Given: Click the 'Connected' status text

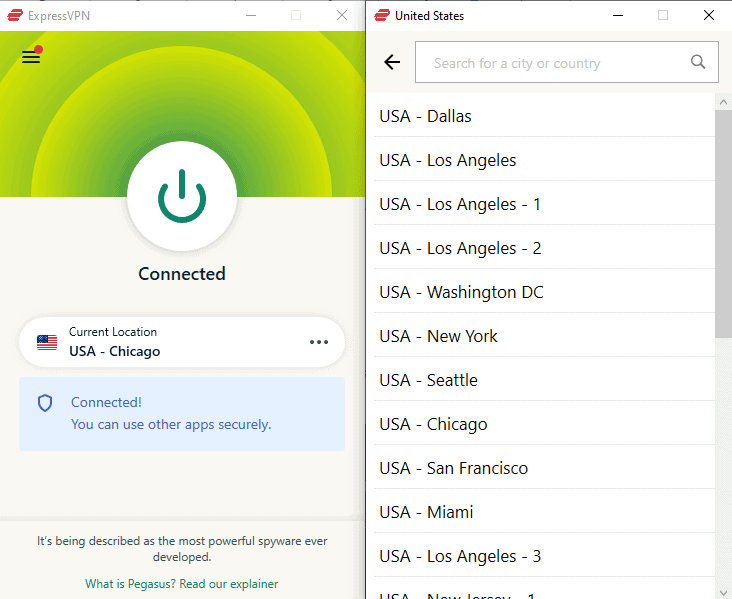Looking at the screenshot, I should tap(182, 274).
